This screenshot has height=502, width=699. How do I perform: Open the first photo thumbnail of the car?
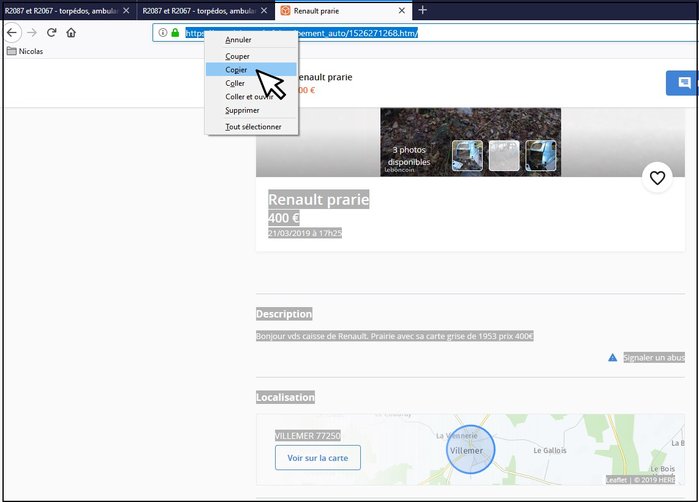[x=467, y=156]
